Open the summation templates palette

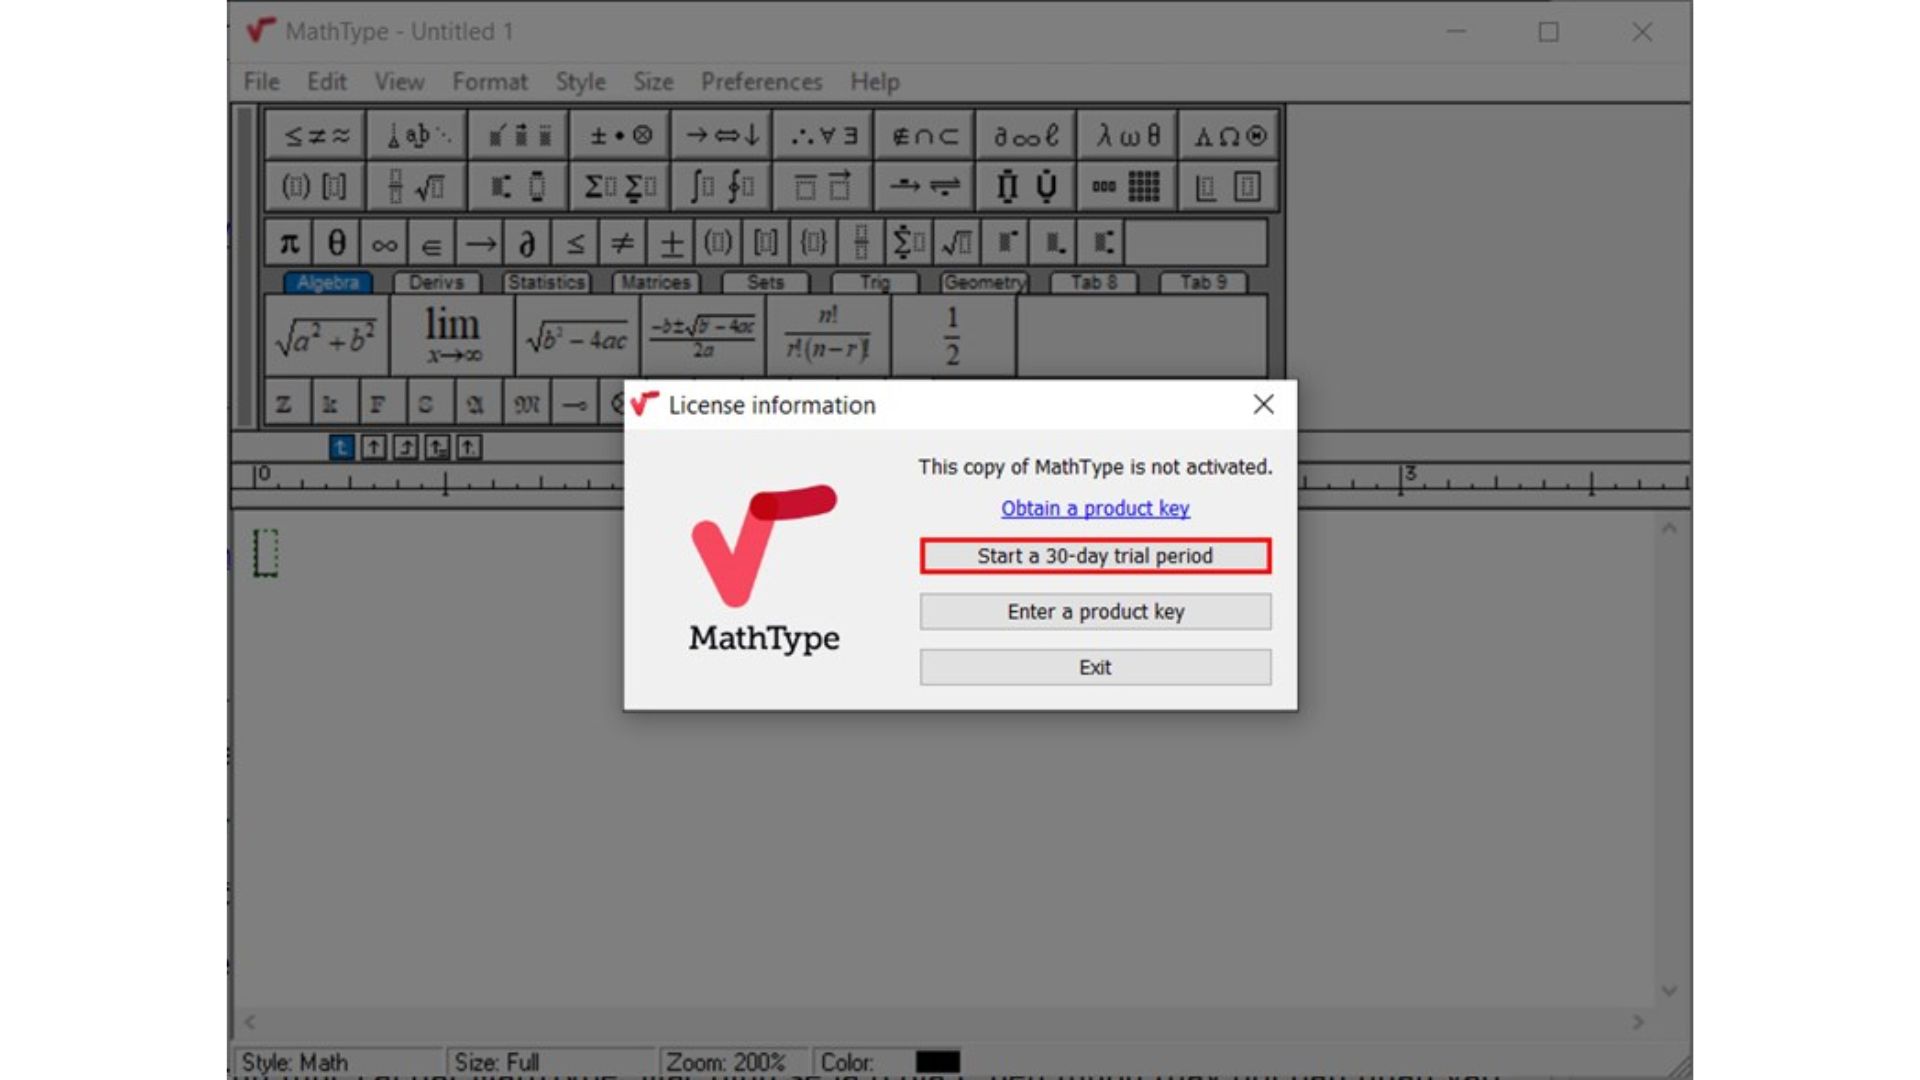(620, 186)
